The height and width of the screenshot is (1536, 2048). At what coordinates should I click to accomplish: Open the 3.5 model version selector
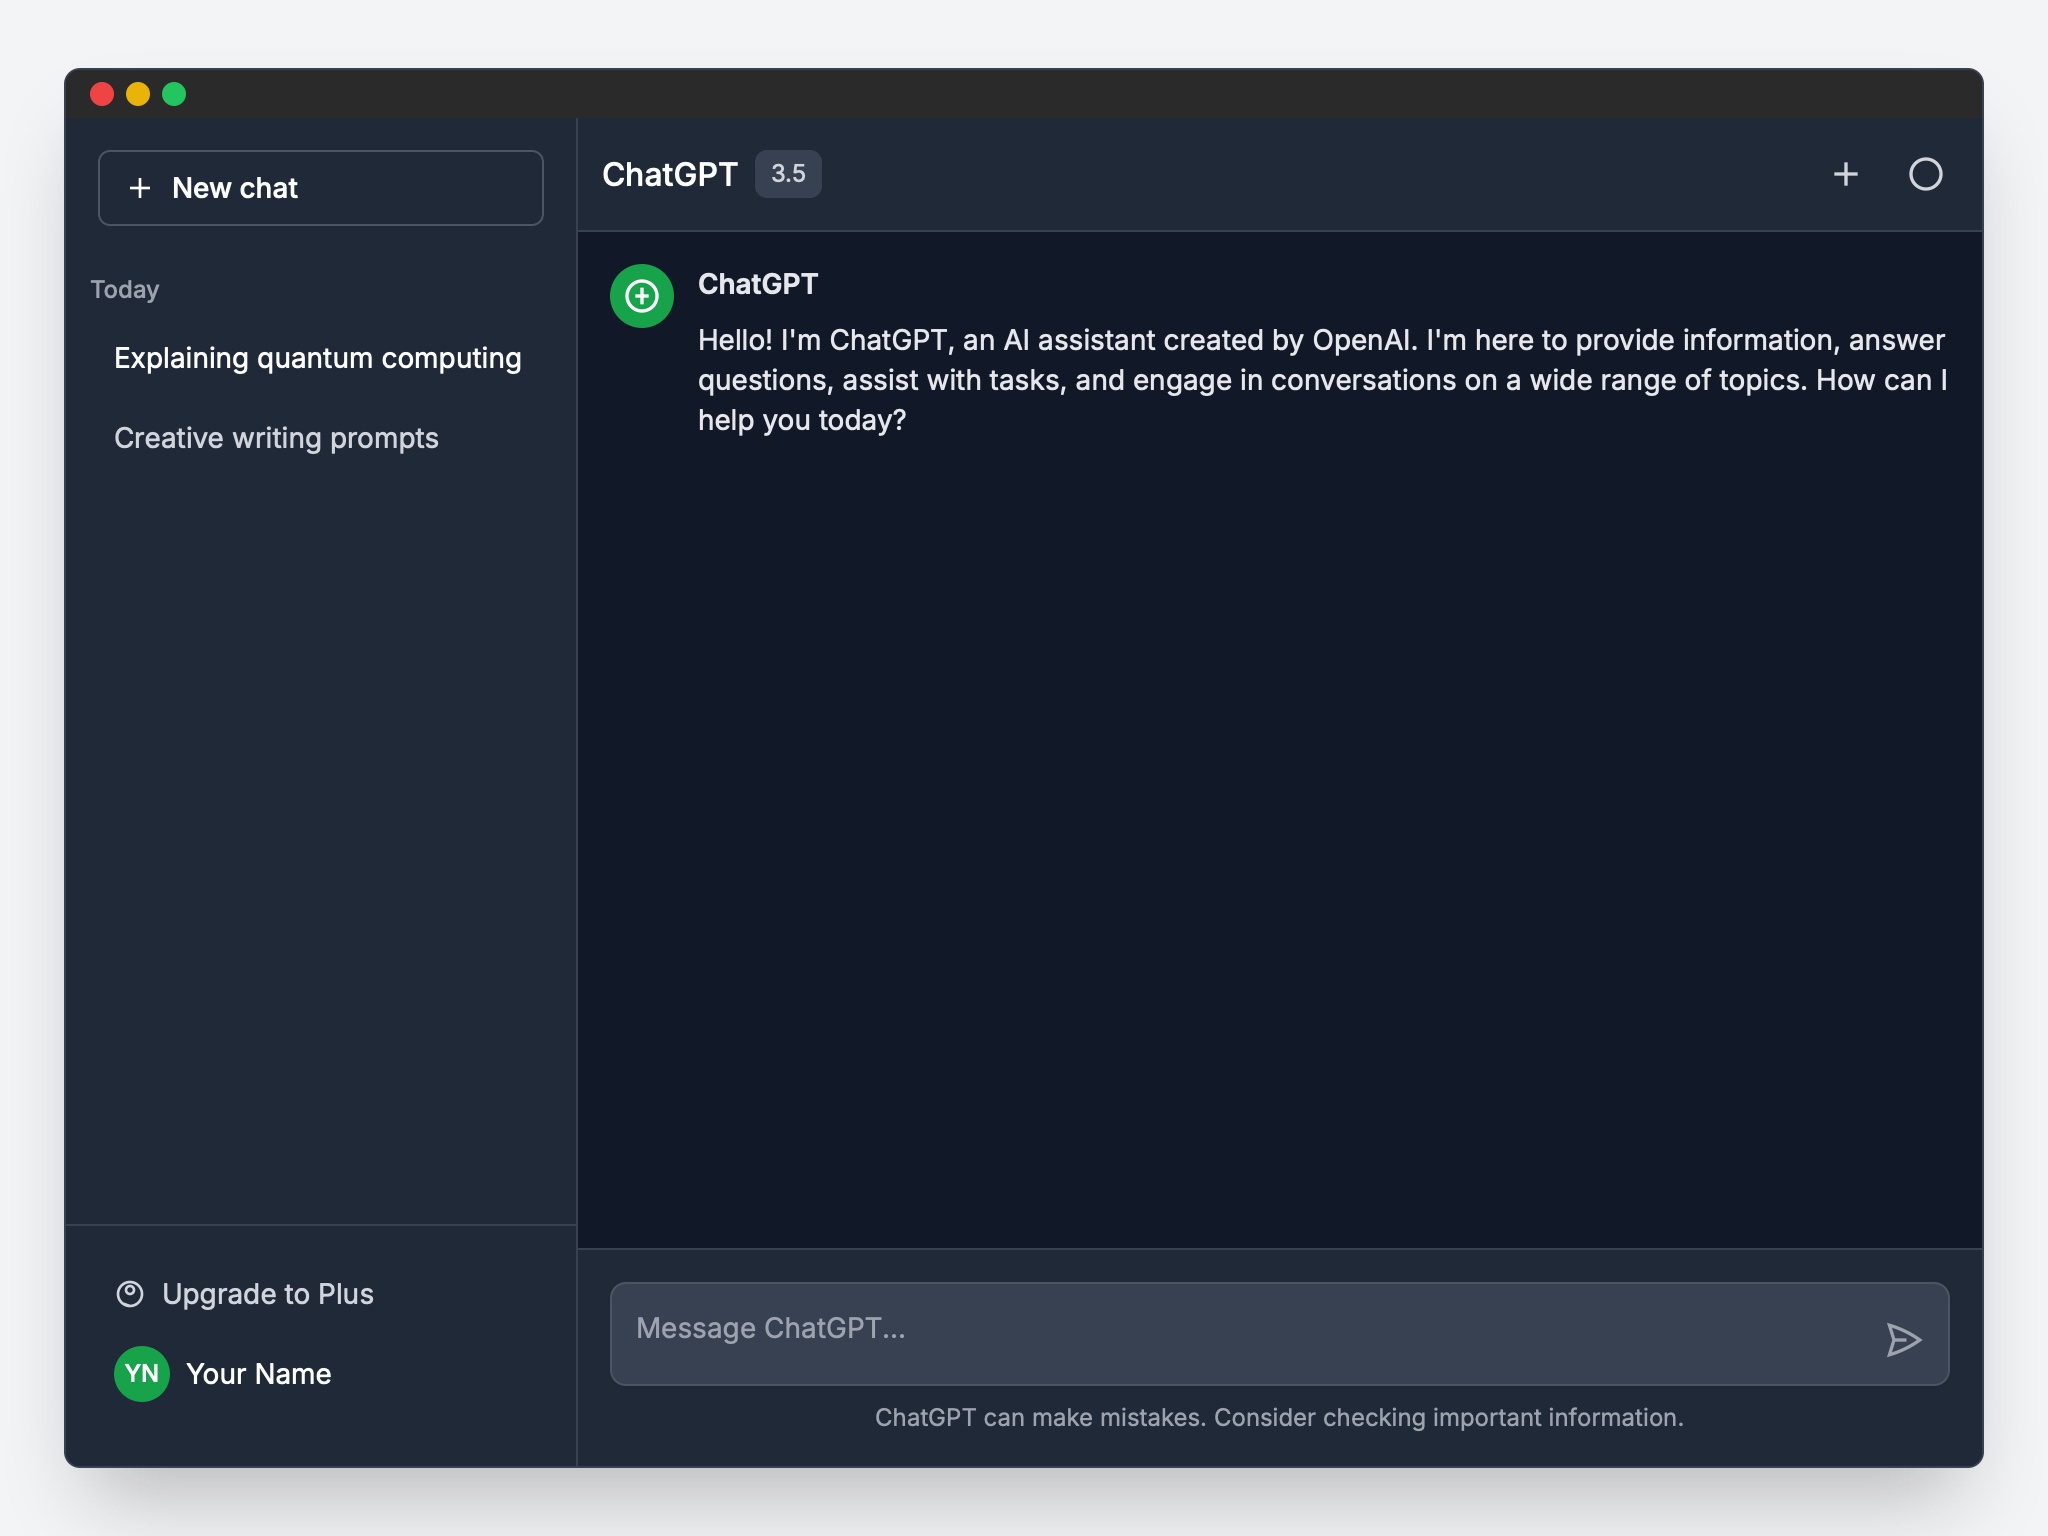[788, 173]
